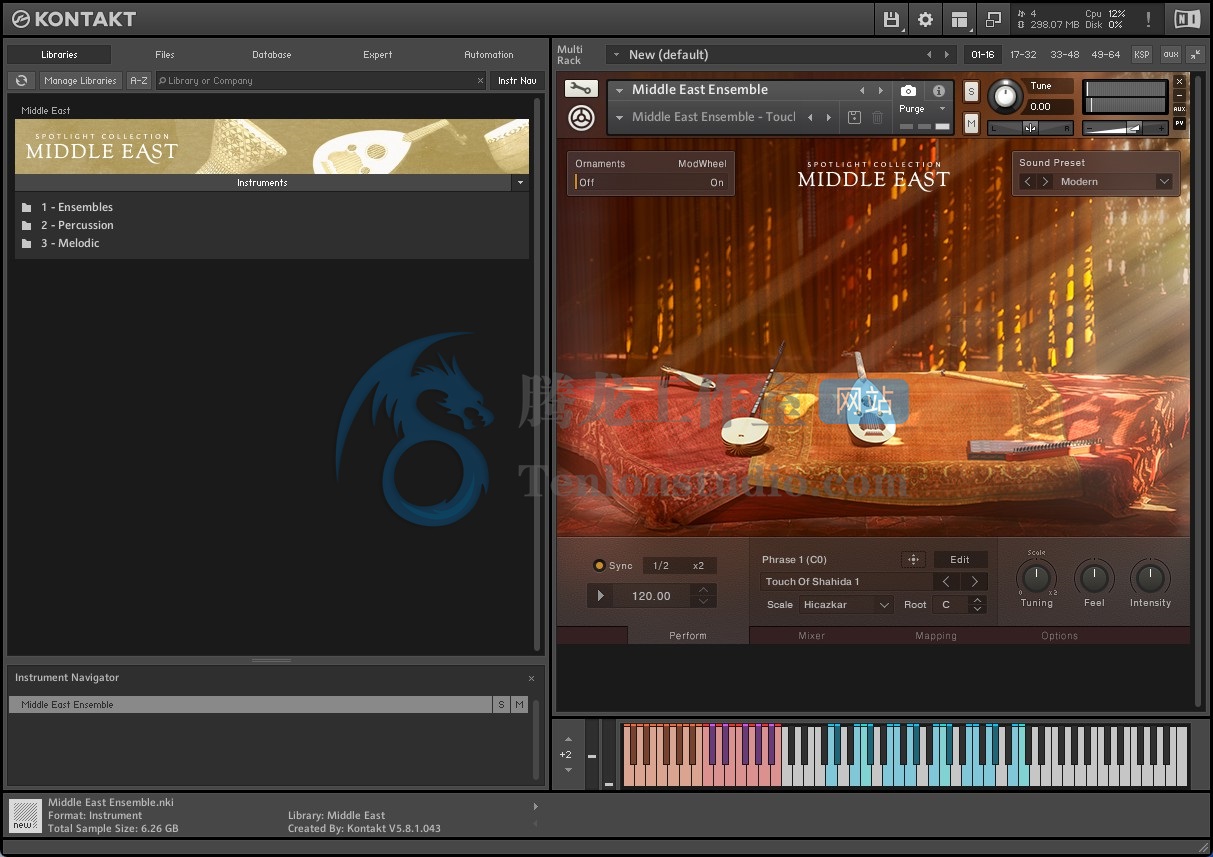
Task: Open the workspace layout panel icon
Action: pyautogui.click(x=960, y=19)
